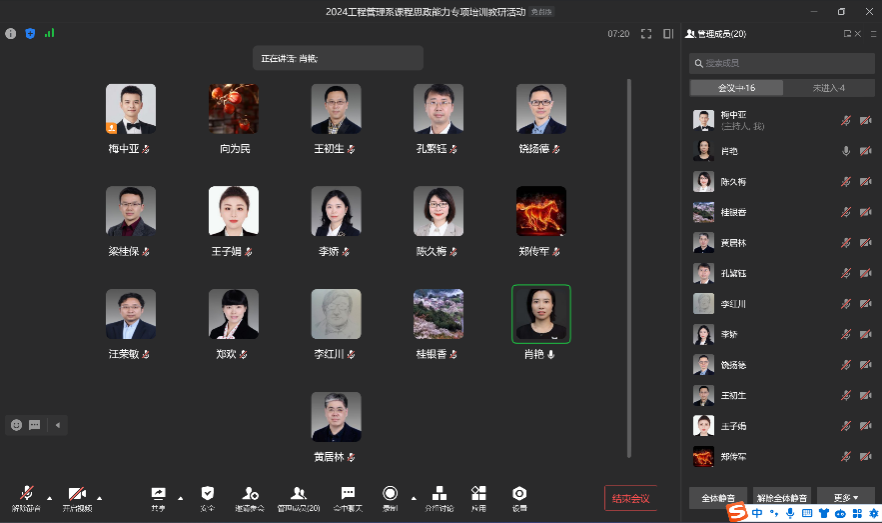Click the member search field (搜索成员)
Image resolution: width=882 pixels, height=523 pixels.
click(781, 63)
